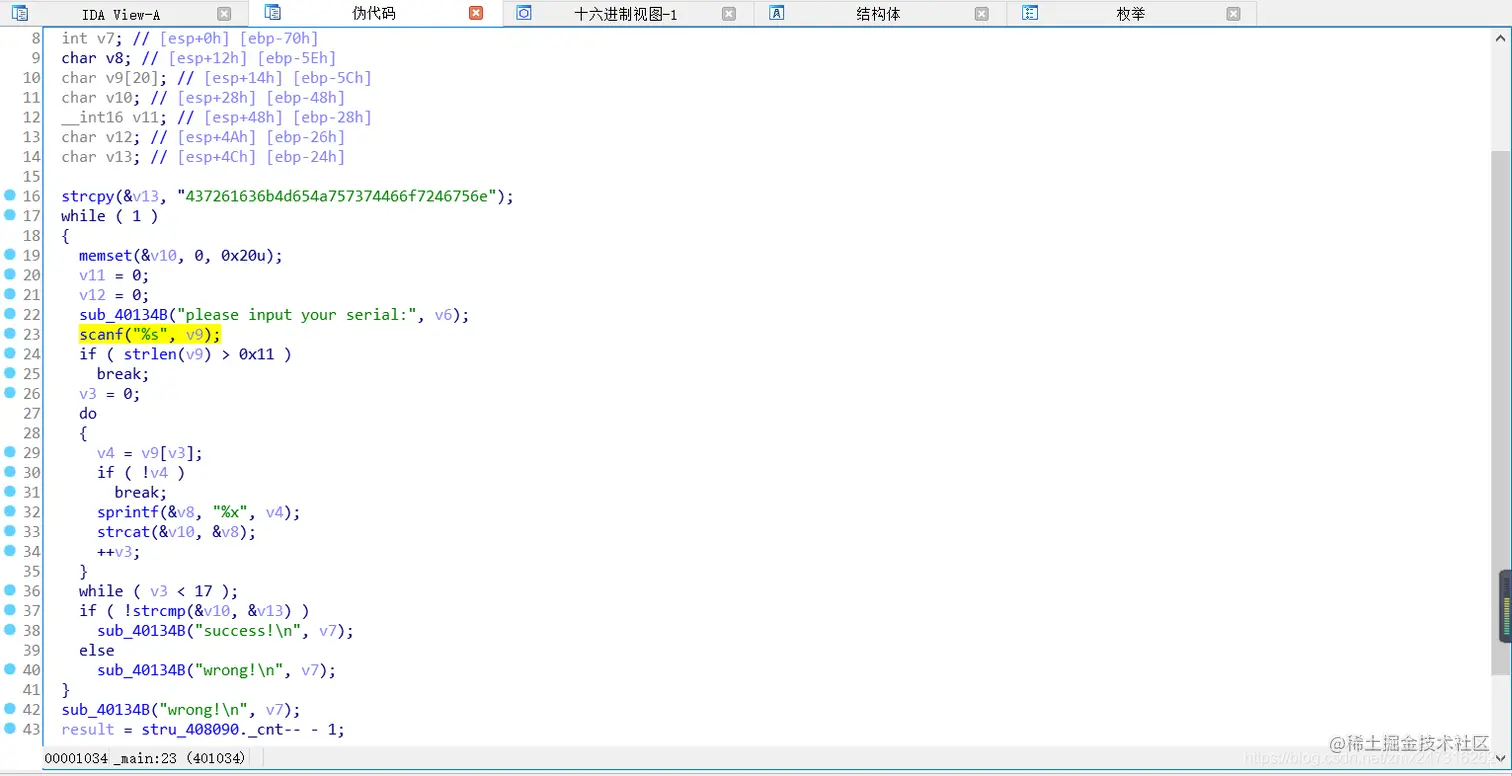Image resolution: width=1512 pixels, height=776 pixels.
Task: Click the 伪代码 tab icon
Action: tap(273, 13)
